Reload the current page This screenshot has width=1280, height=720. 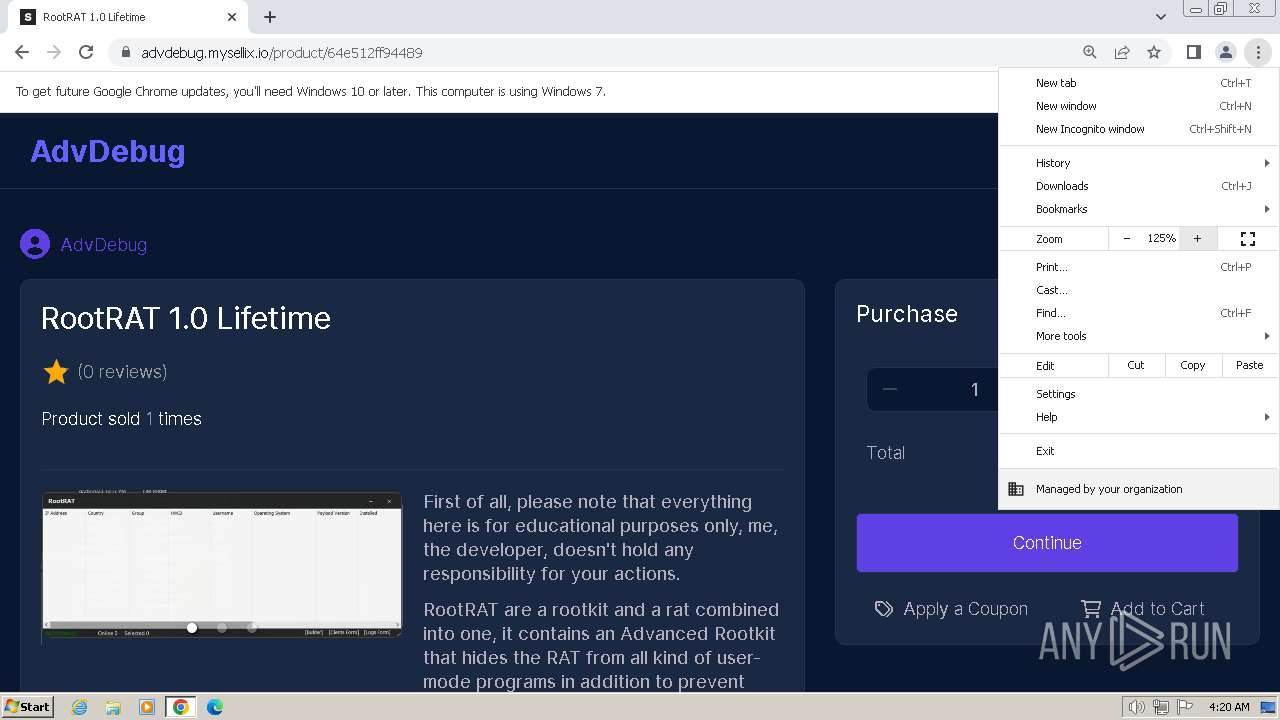(86, 52)
